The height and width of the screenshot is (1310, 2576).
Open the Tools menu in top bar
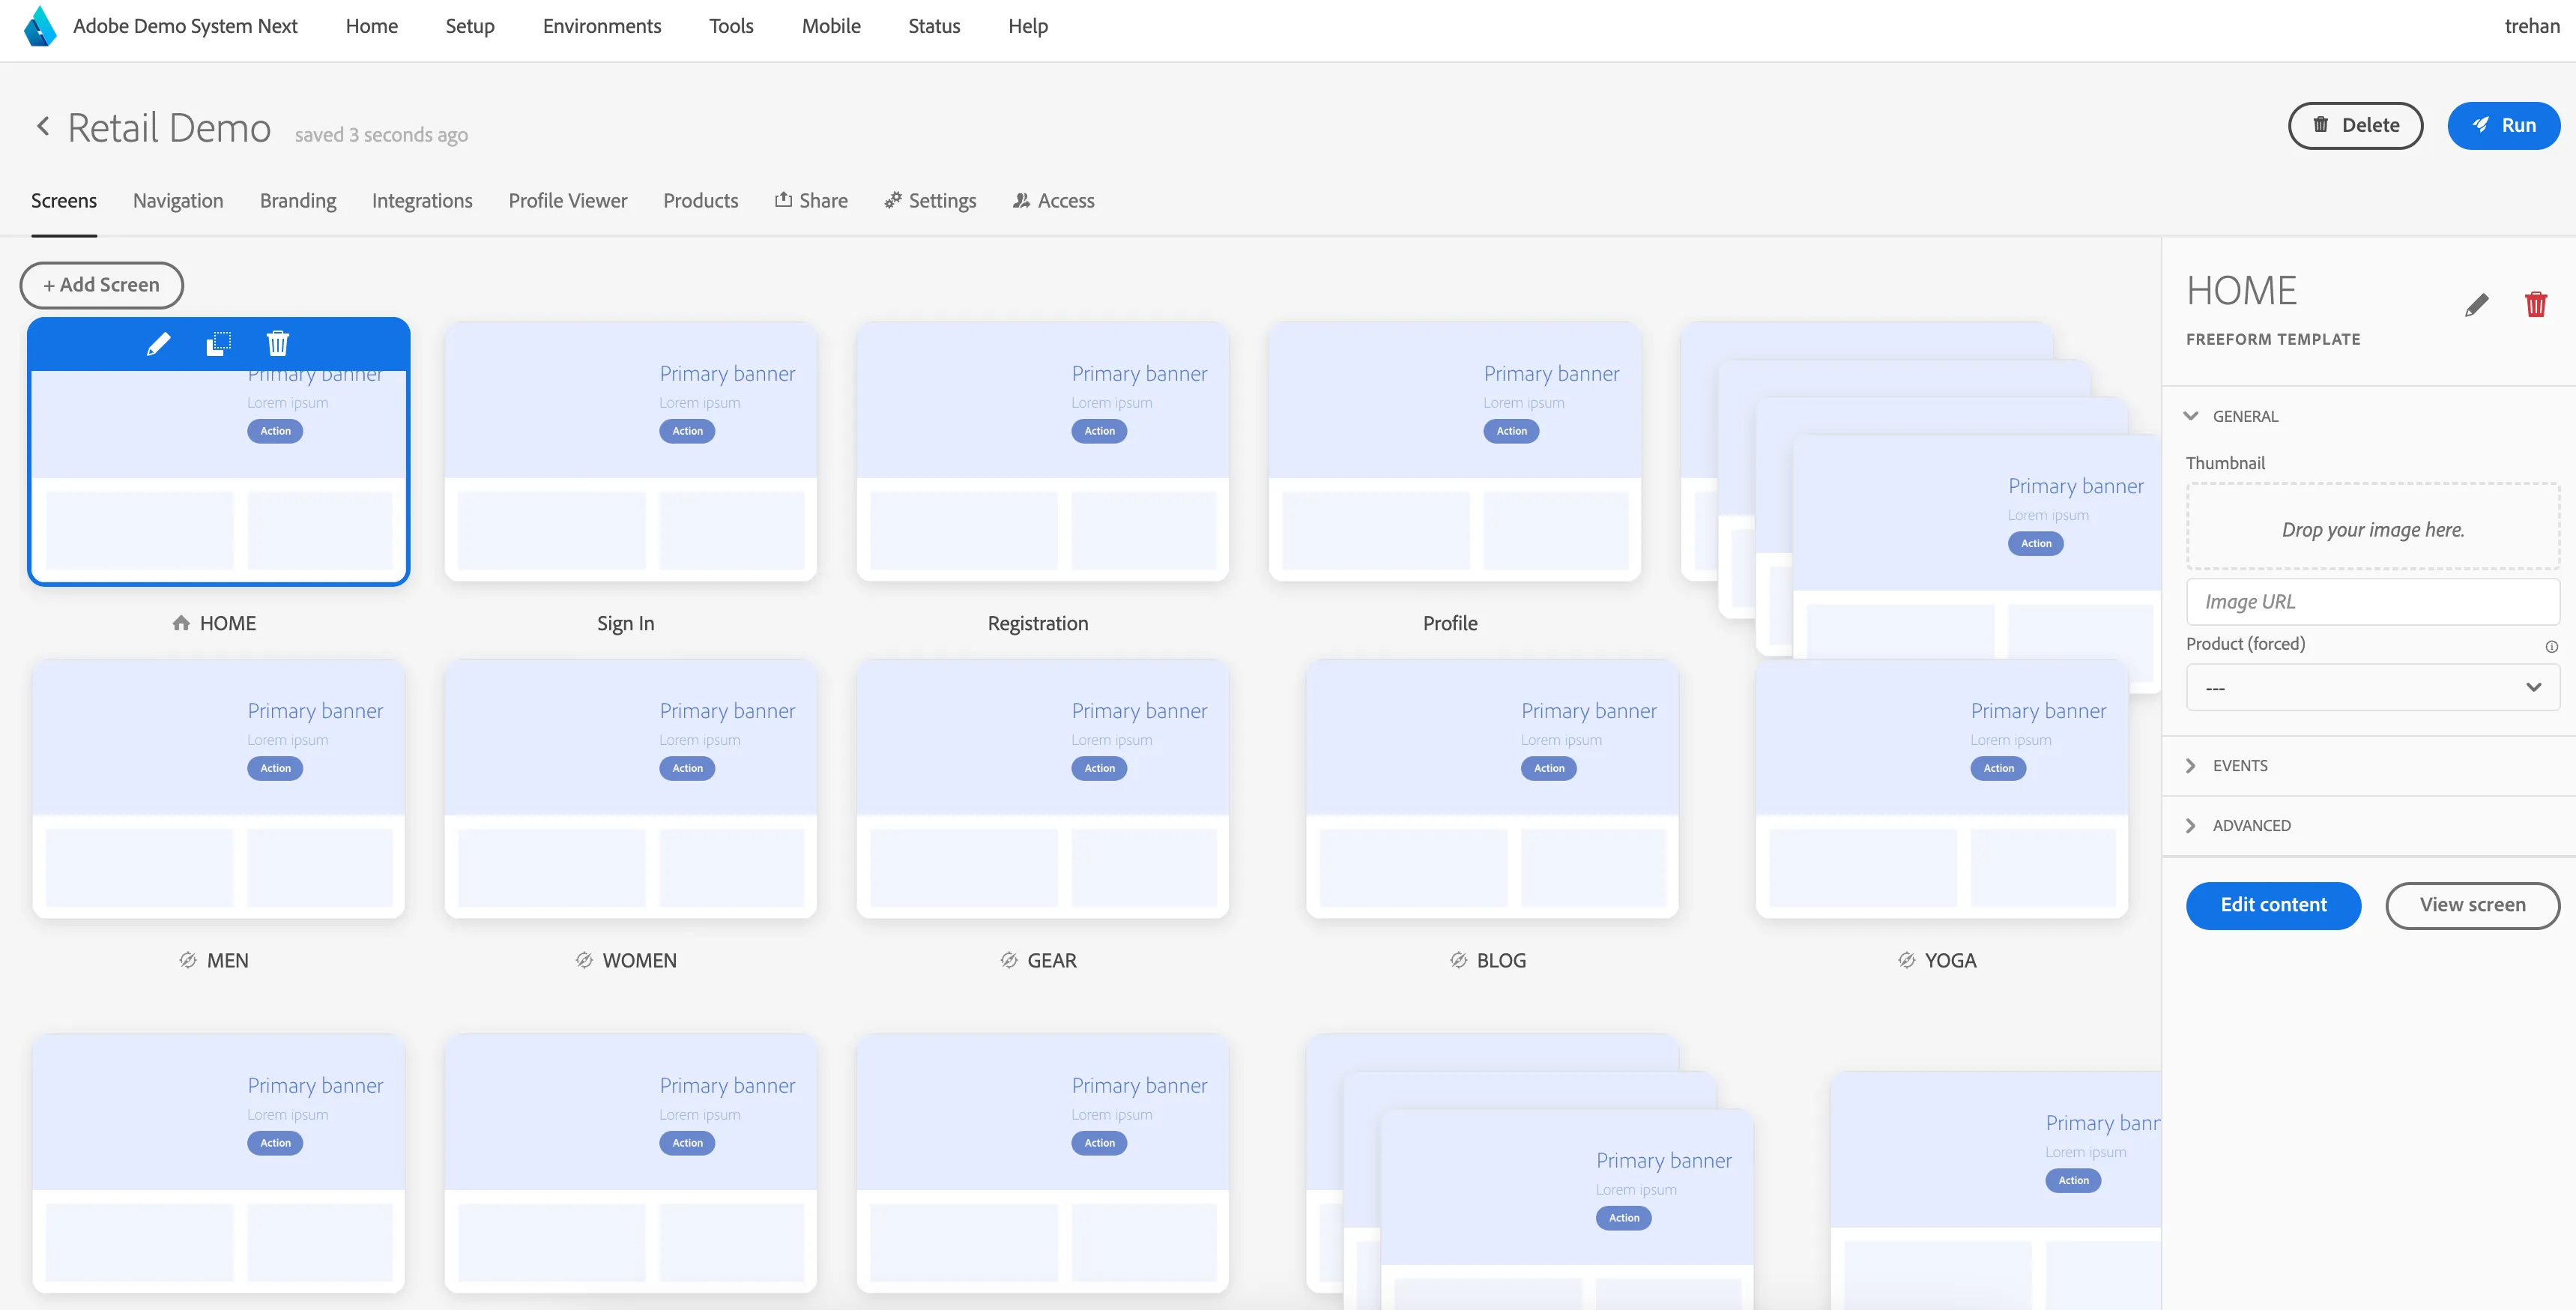click(731, 26)
